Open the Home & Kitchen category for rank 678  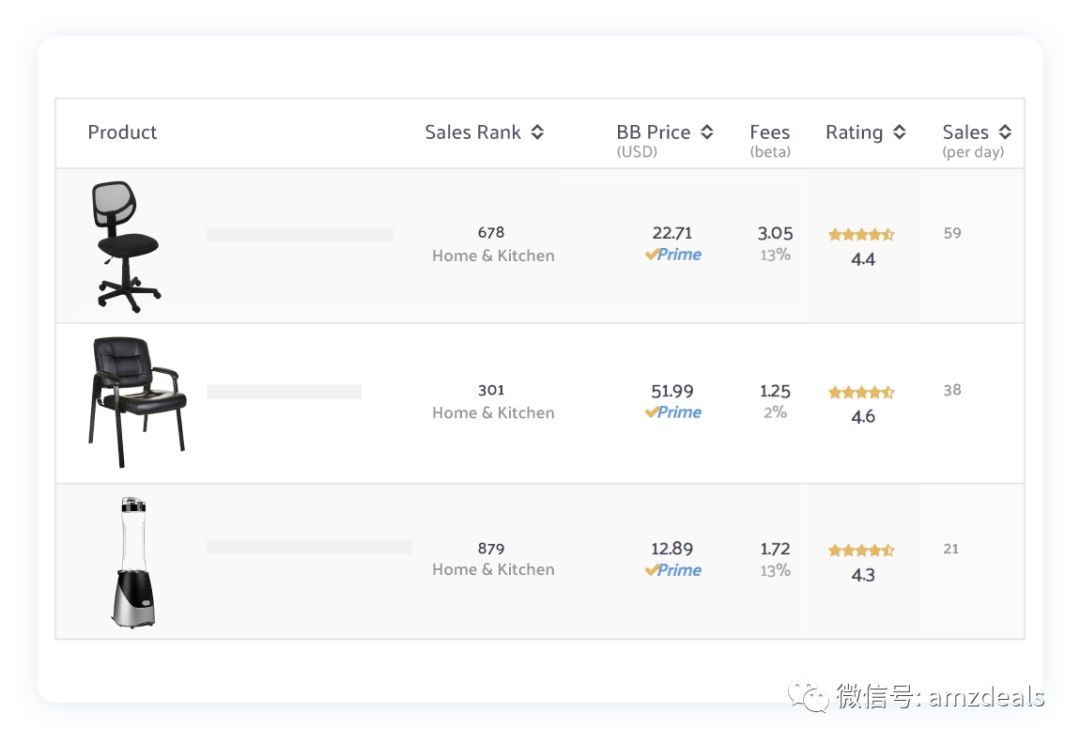(492, 256)
